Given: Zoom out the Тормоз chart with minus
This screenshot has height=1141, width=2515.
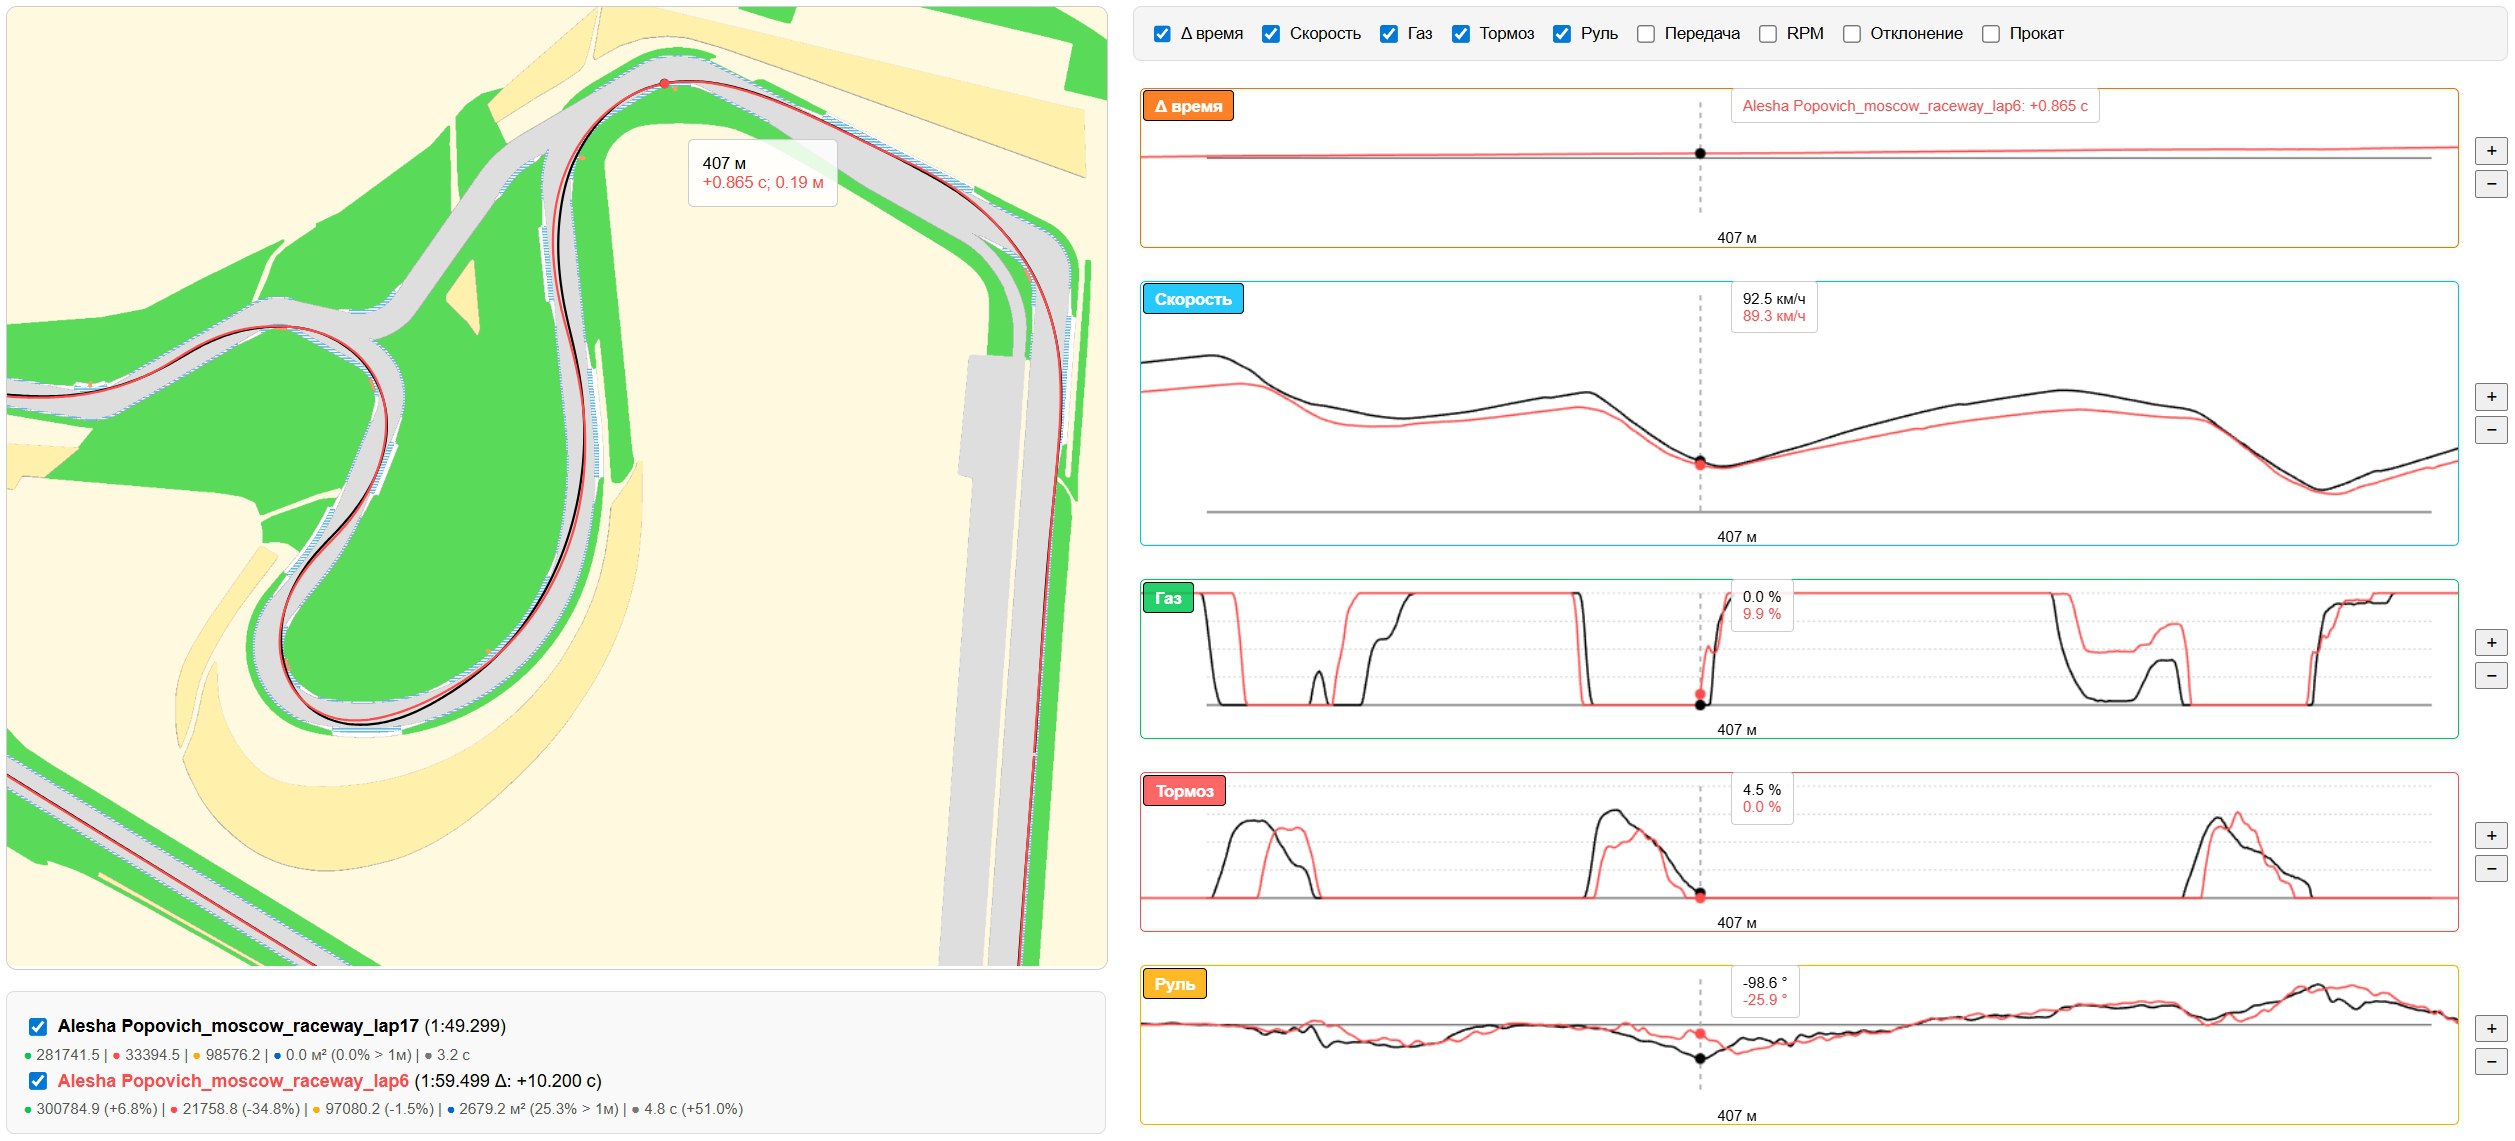Looking at the screenshot, I should 2490,868.
